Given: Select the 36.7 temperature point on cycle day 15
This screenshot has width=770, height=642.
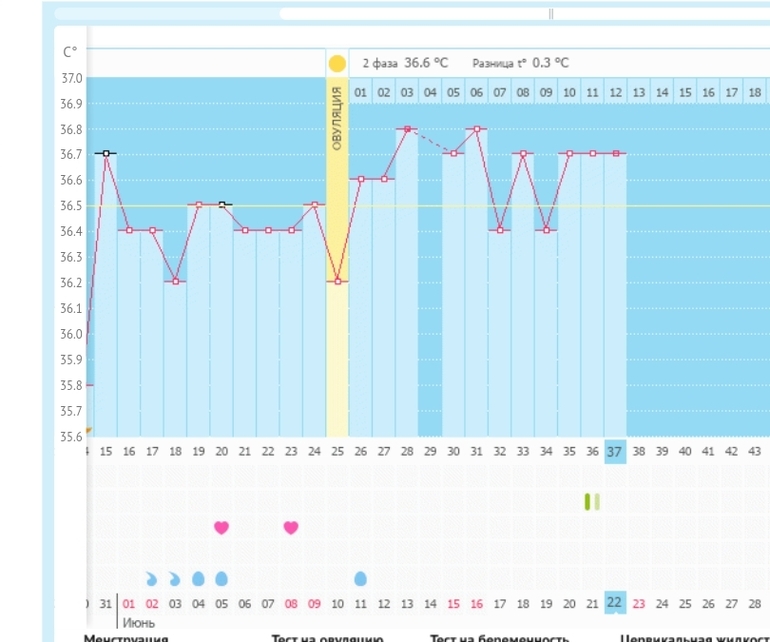Looking at the screenshot, I should 105,153.
